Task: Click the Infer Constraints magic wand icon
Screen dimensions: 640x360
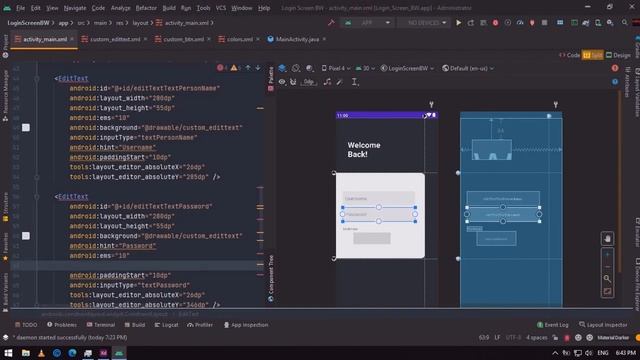Action: [x=340, y=82]
